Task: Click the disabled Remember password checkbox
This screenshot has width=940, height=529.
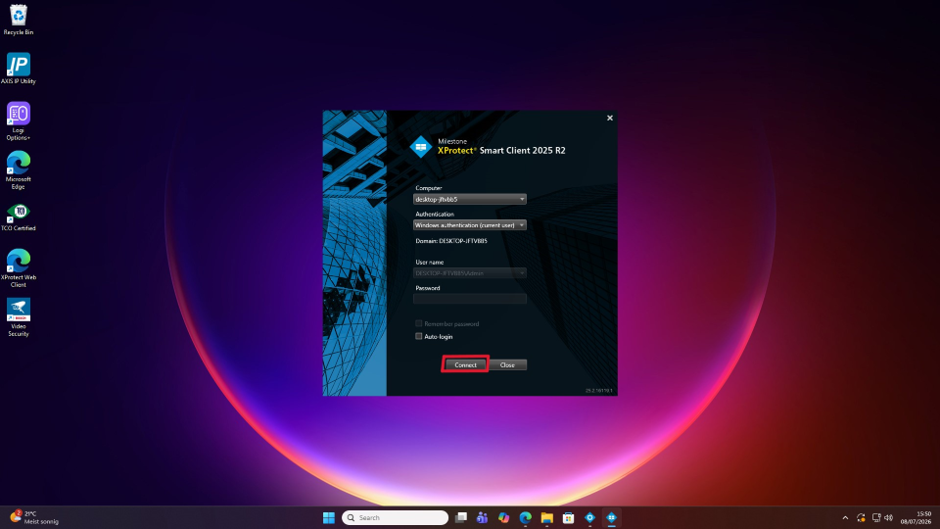Action: (418, 323)
